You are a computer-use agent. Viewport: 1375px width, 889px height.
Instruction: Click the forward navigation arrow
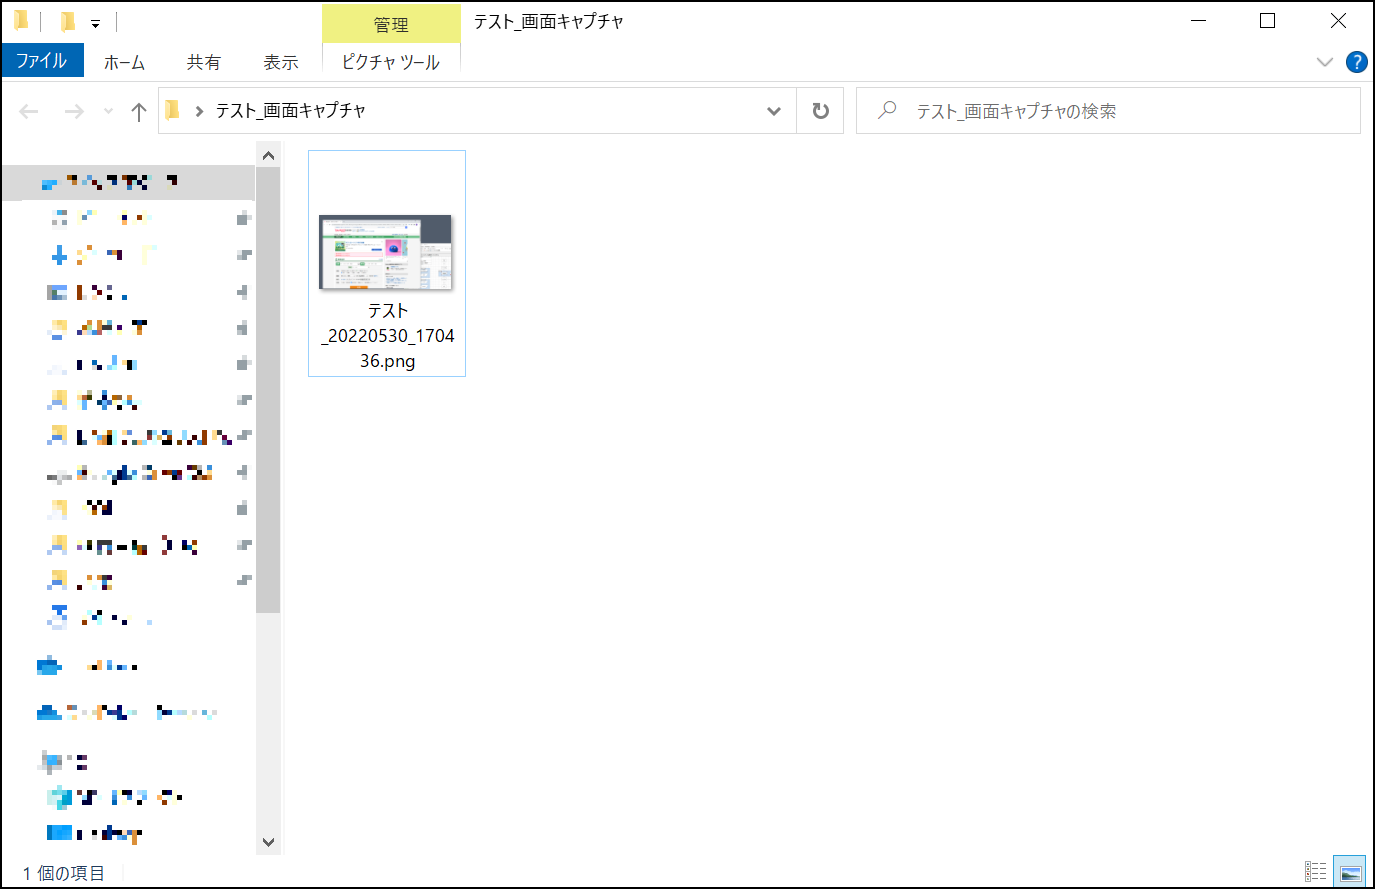point(74,110)
